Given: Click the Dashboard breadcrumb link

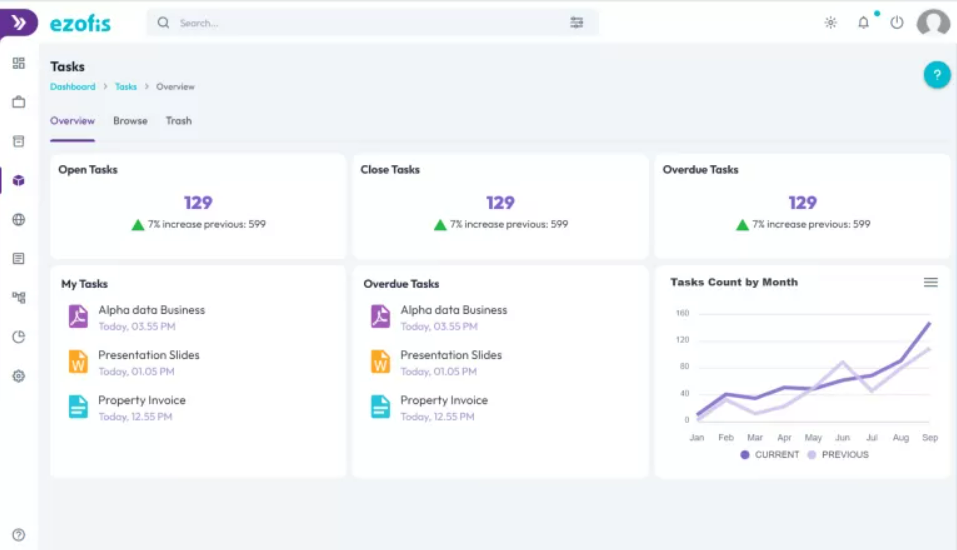Looking at the screenshot, I should tap(73, 87).
